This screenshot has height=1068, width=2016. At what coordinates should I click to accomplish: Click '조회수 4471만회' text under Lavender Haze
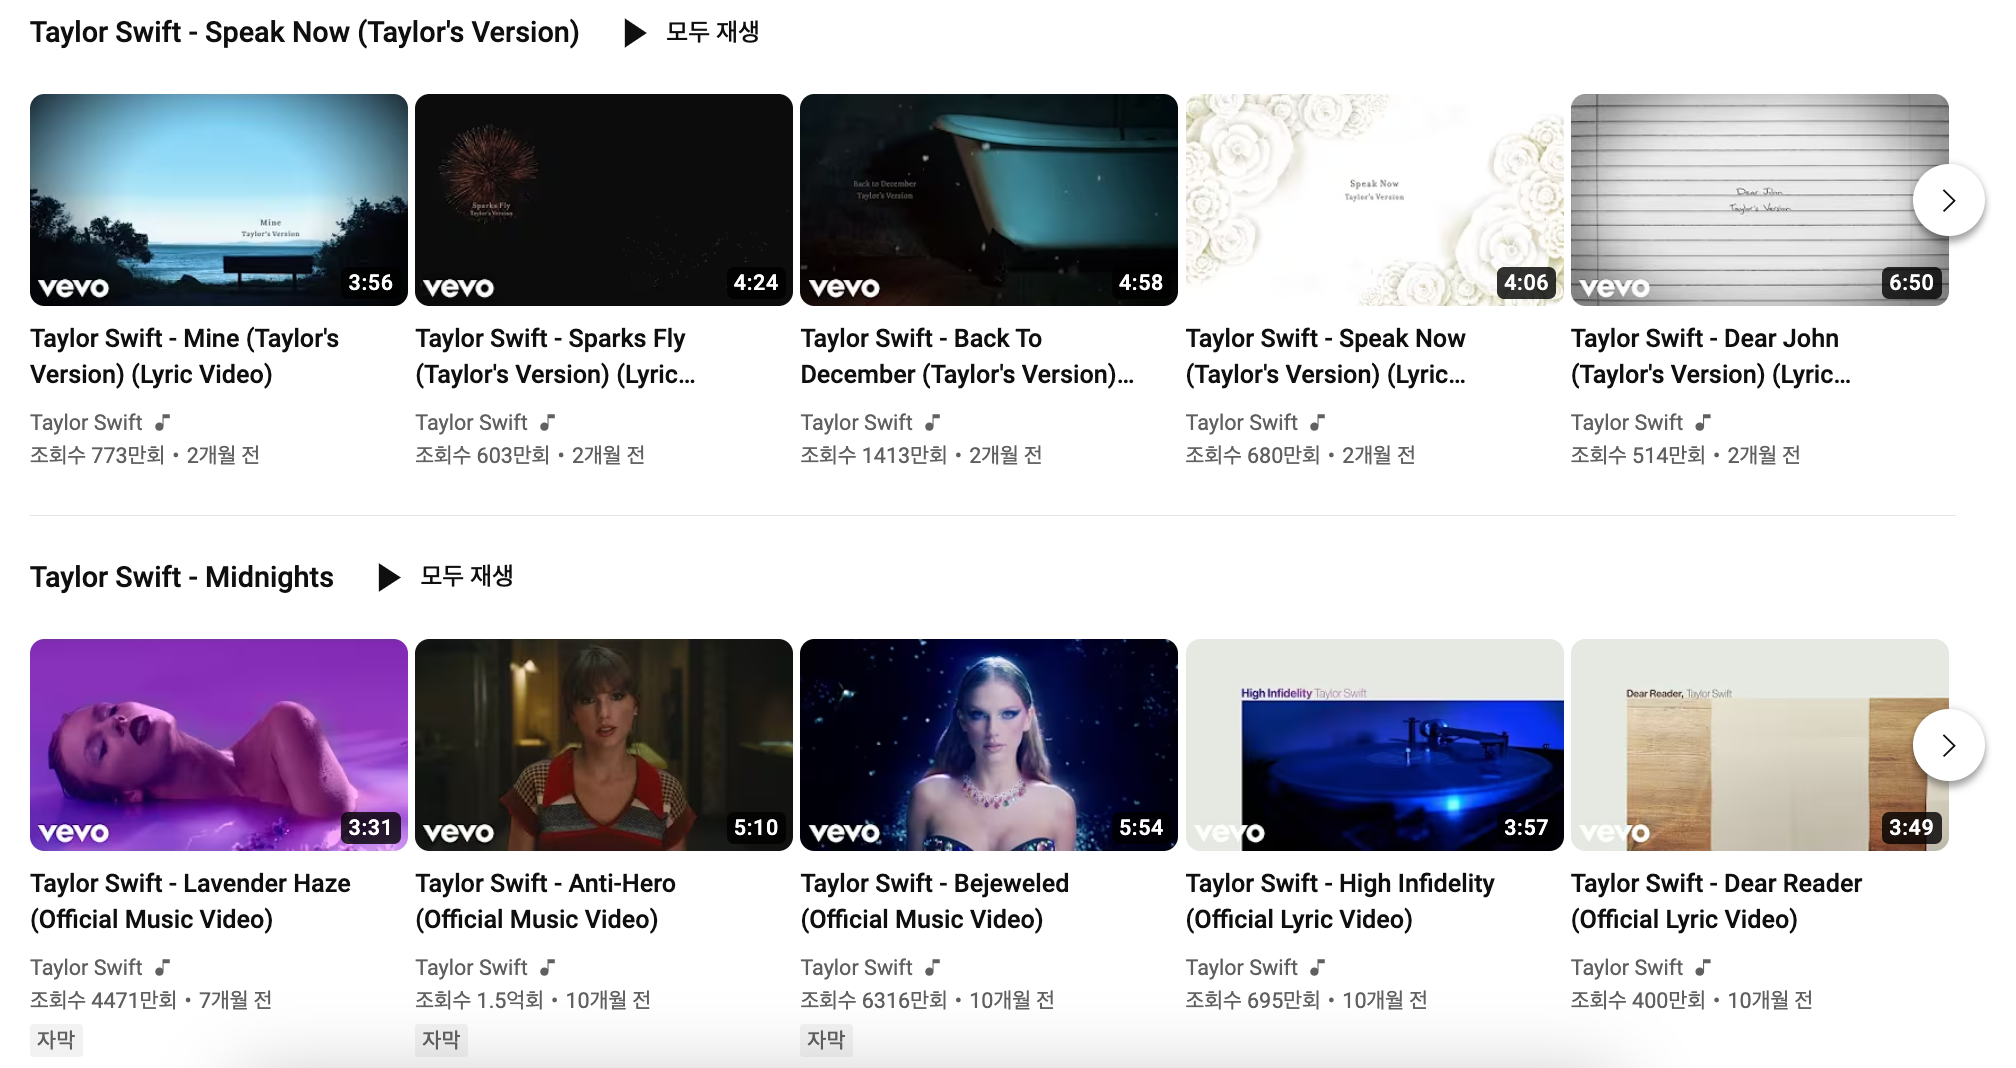point(103,1000)
